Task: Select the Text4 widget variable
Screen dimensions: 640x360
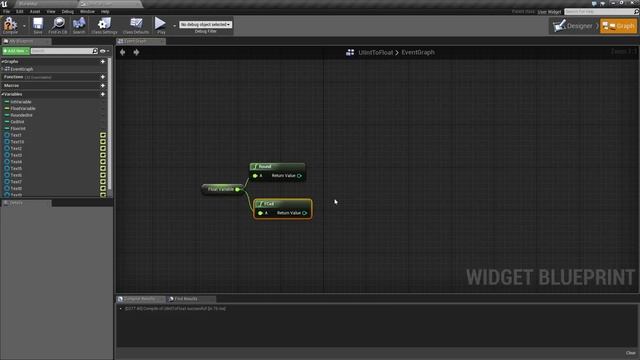Action: tap(16, 162)
